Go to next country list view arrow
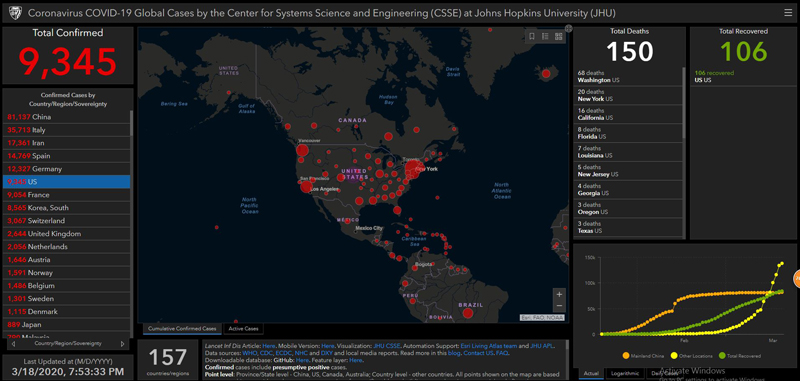 (x=122, y=344)
